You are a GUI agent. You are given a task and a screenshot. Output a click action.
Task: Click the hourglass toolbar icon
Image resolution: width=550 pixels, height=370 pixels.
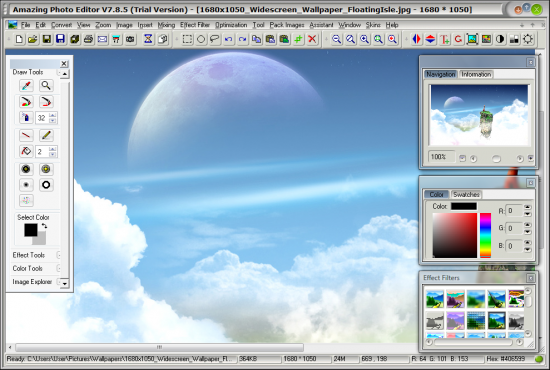point(148,39)
